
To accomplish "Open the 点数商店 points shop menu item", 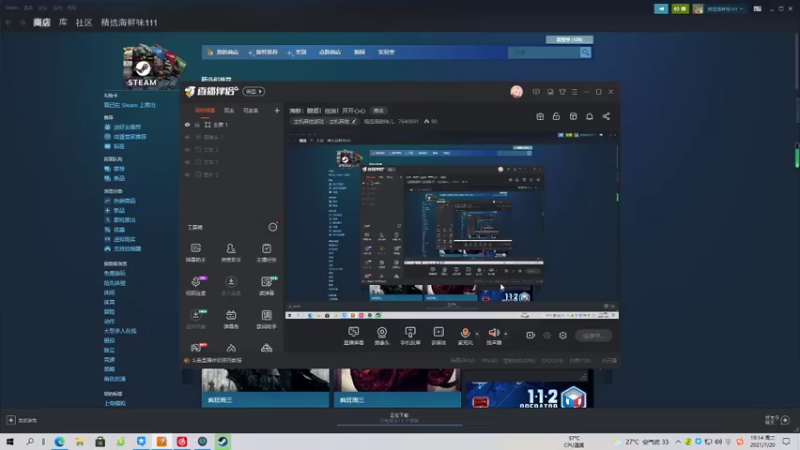I will tap(330, 52).
